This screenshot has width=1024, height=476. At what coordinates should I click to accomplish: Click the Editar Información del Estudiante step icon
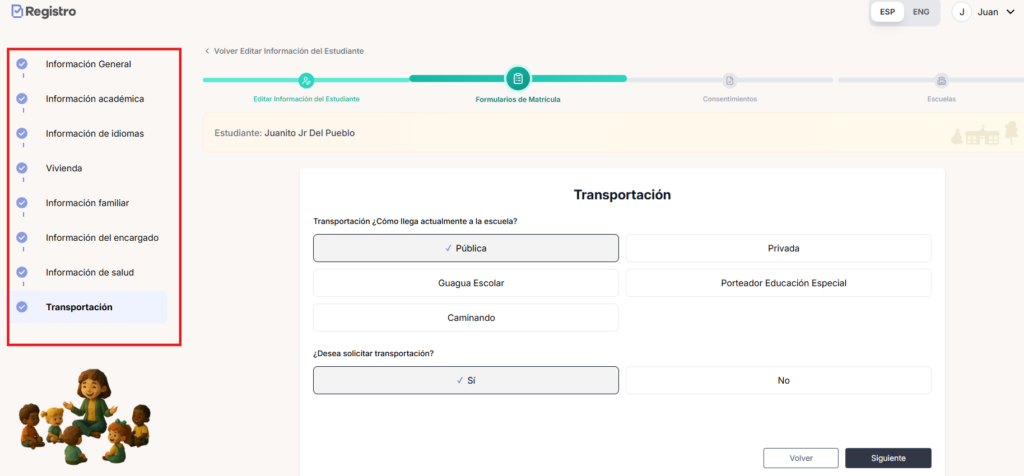pyautogui.click(x=306, y=80)
